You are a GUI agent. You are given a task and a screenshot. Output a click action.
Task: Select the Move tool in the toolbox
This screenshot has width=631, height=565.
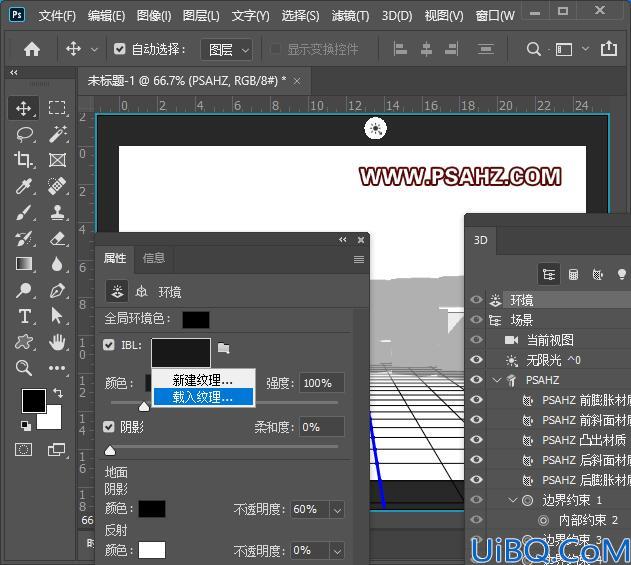point(24,108)
